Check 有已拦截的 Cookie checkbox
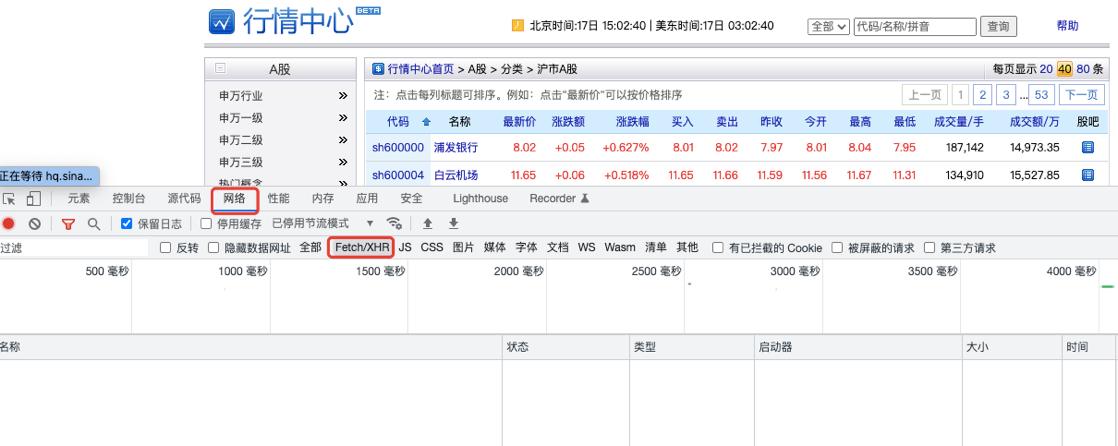Image resolution: width=1118 pixels, height=446 pixels. coord(718,248)
